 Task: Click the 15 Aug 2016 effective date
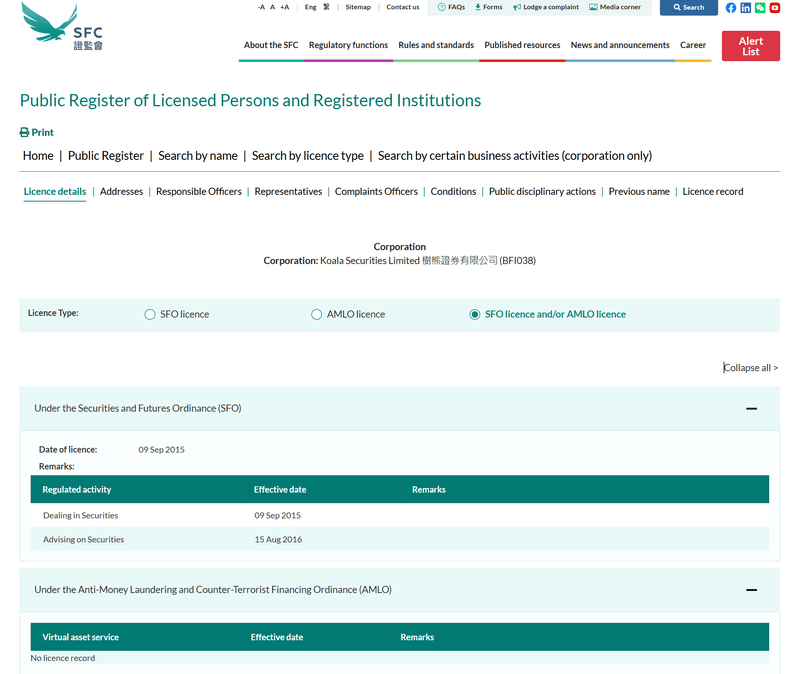tap(278, 539)
